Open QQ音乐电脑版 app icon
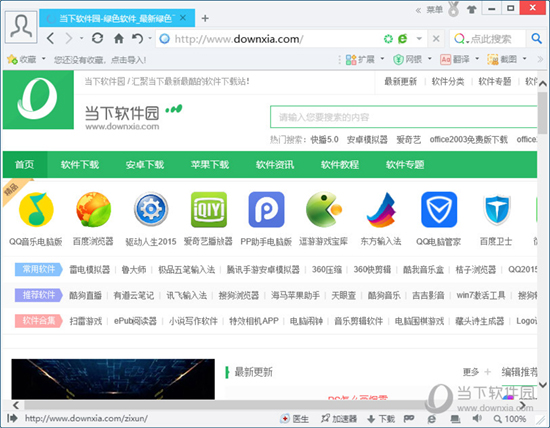550x428 pixels. click(x=36, y=210)
